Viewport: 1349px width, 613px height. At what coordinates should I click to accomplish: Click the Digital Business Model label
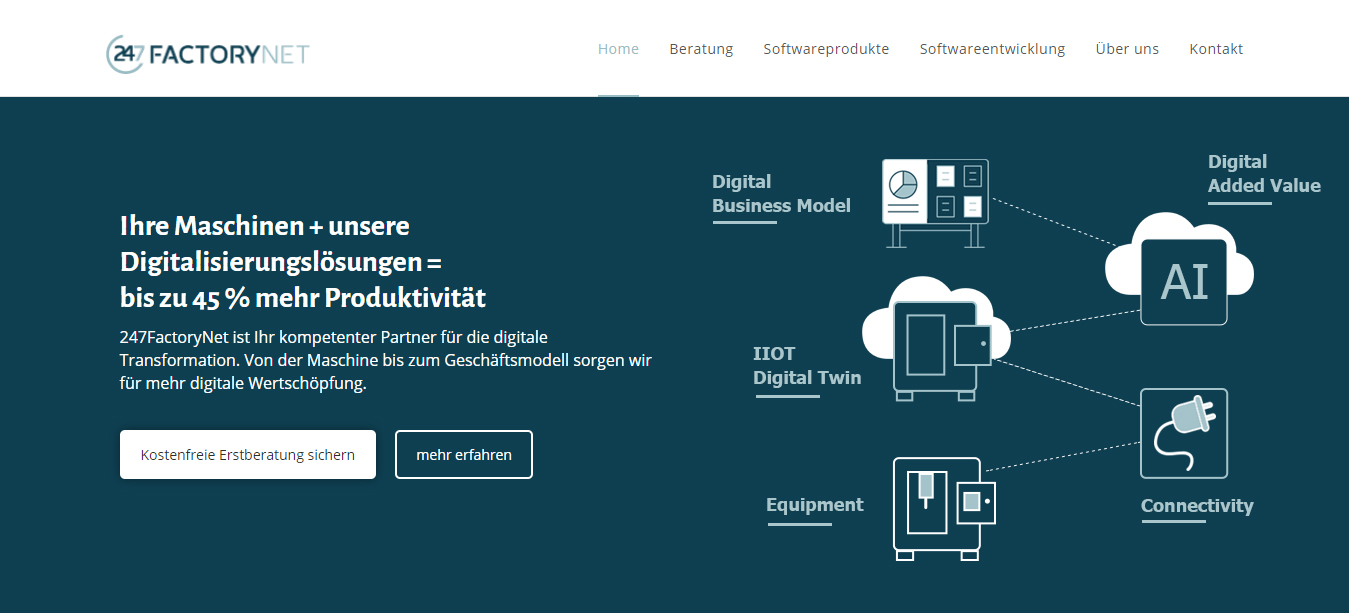(781, 194)
